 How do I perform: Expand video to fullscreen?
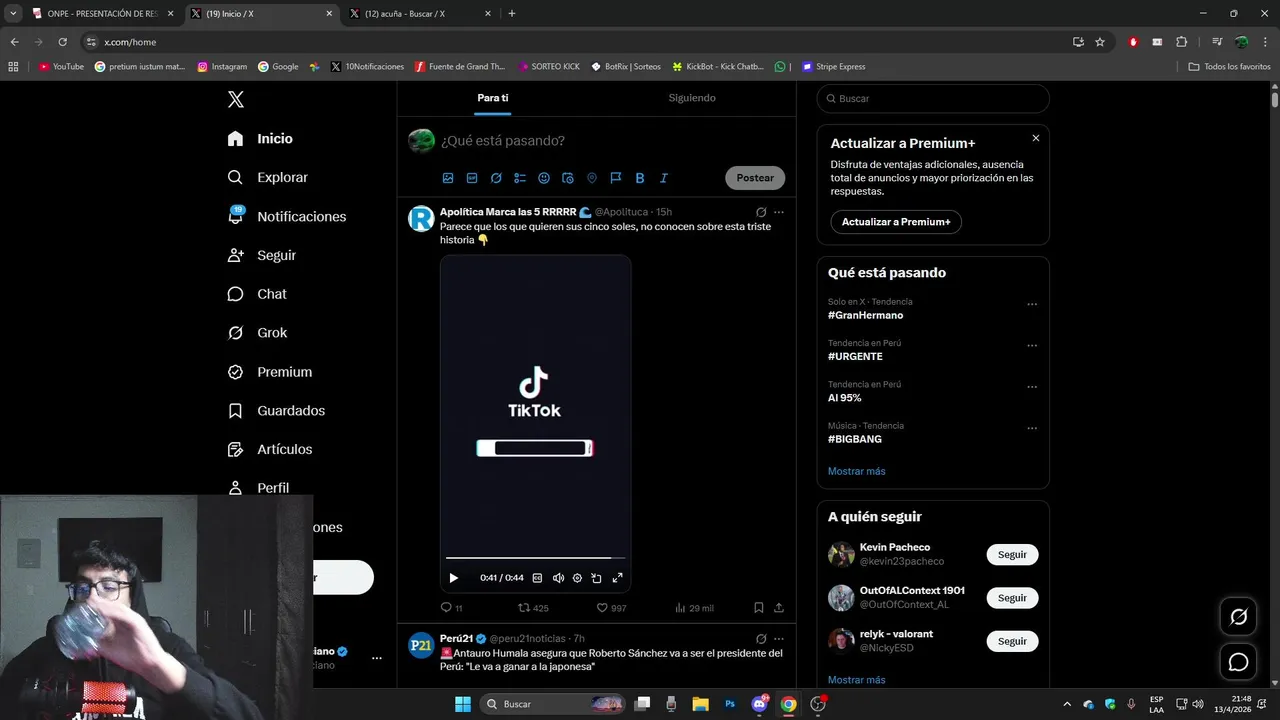[x=617, y=578]
